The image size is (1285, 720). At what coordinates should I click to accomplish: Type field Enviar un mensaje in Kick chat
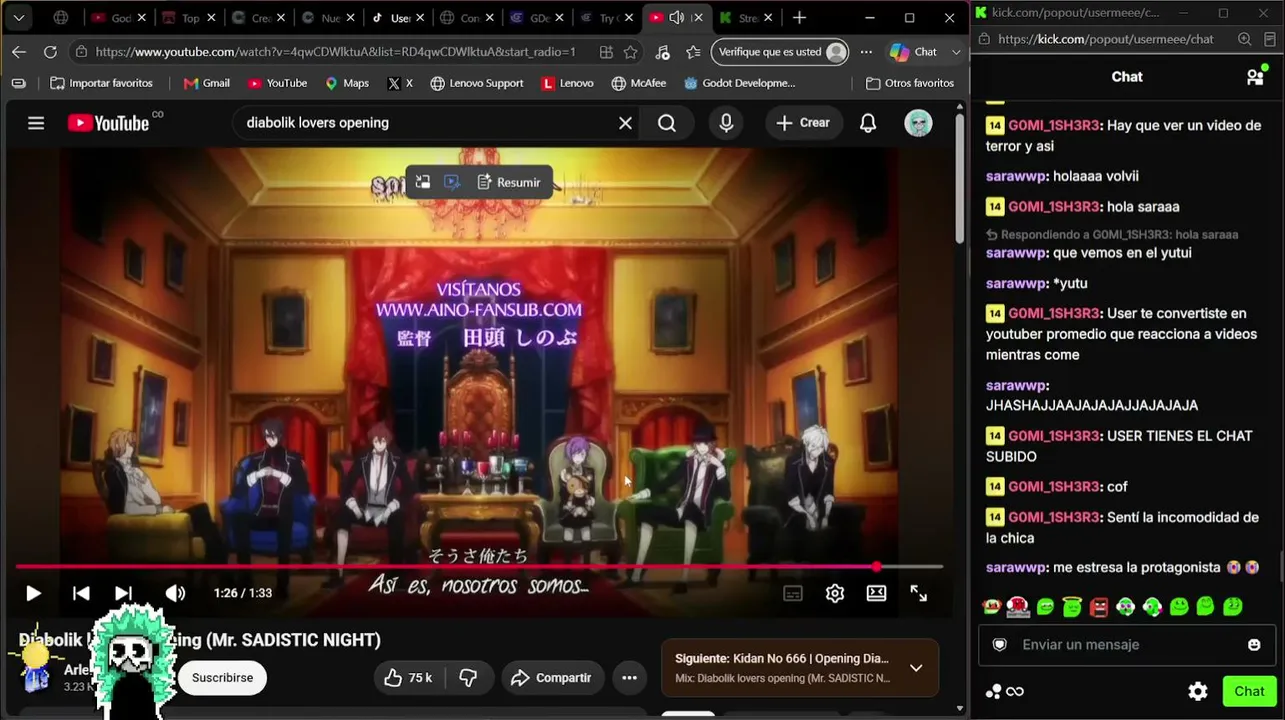[1126, 645]
